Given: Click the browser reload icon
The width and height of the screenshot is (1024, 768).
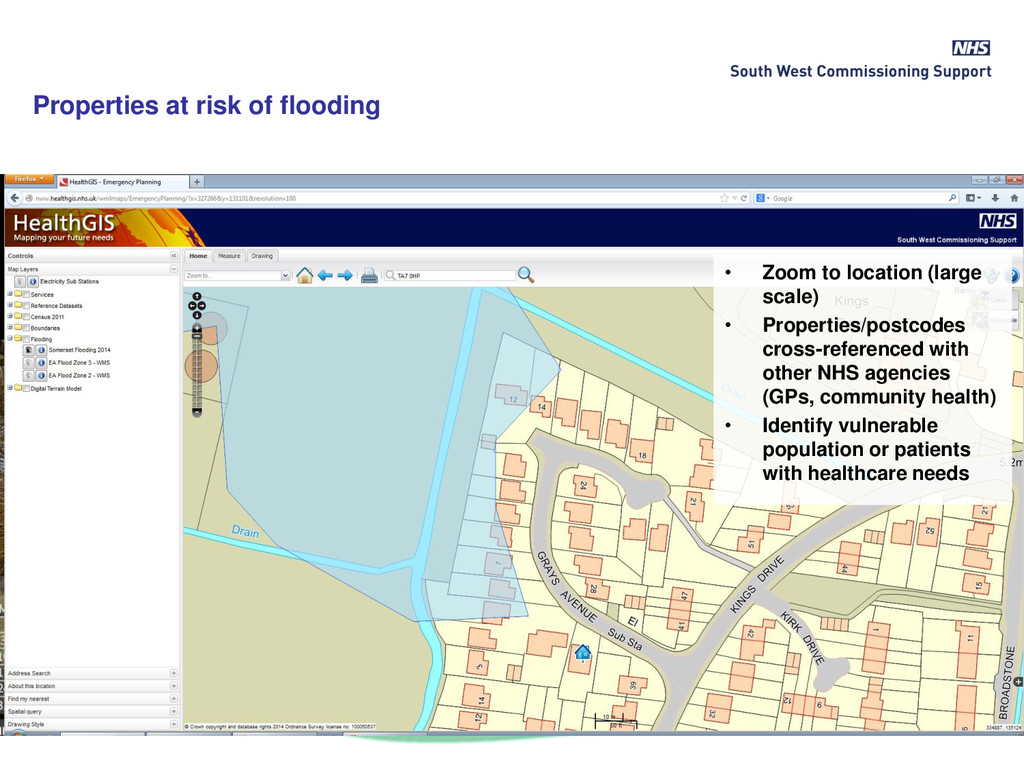Looking at the screenshot, I should click(x=744, y=198).
